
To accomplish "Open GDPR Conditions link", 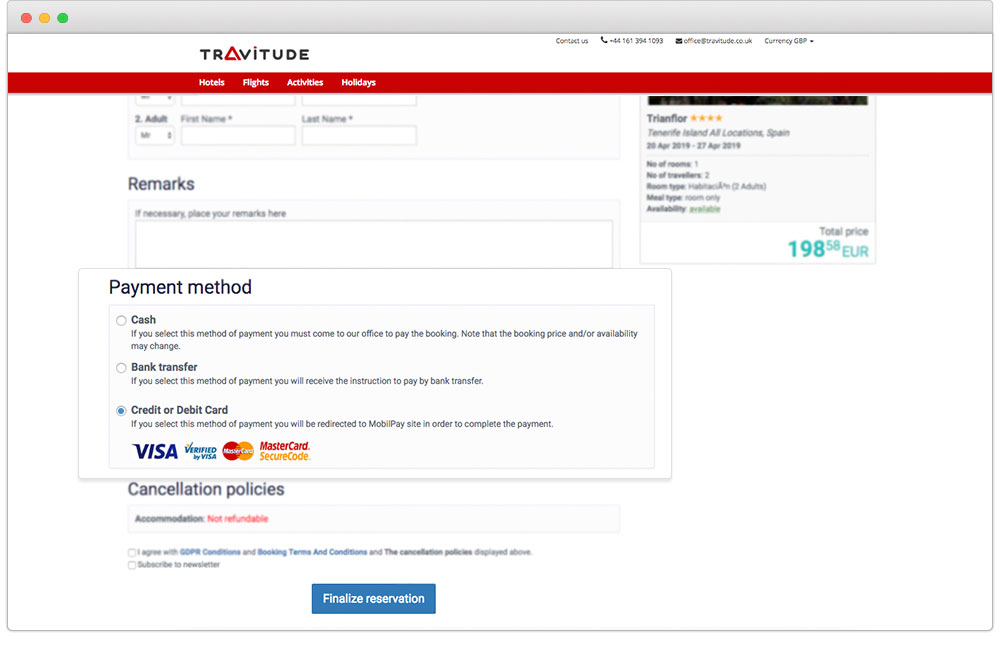I will pyautogui.click(x=210, y=552).
